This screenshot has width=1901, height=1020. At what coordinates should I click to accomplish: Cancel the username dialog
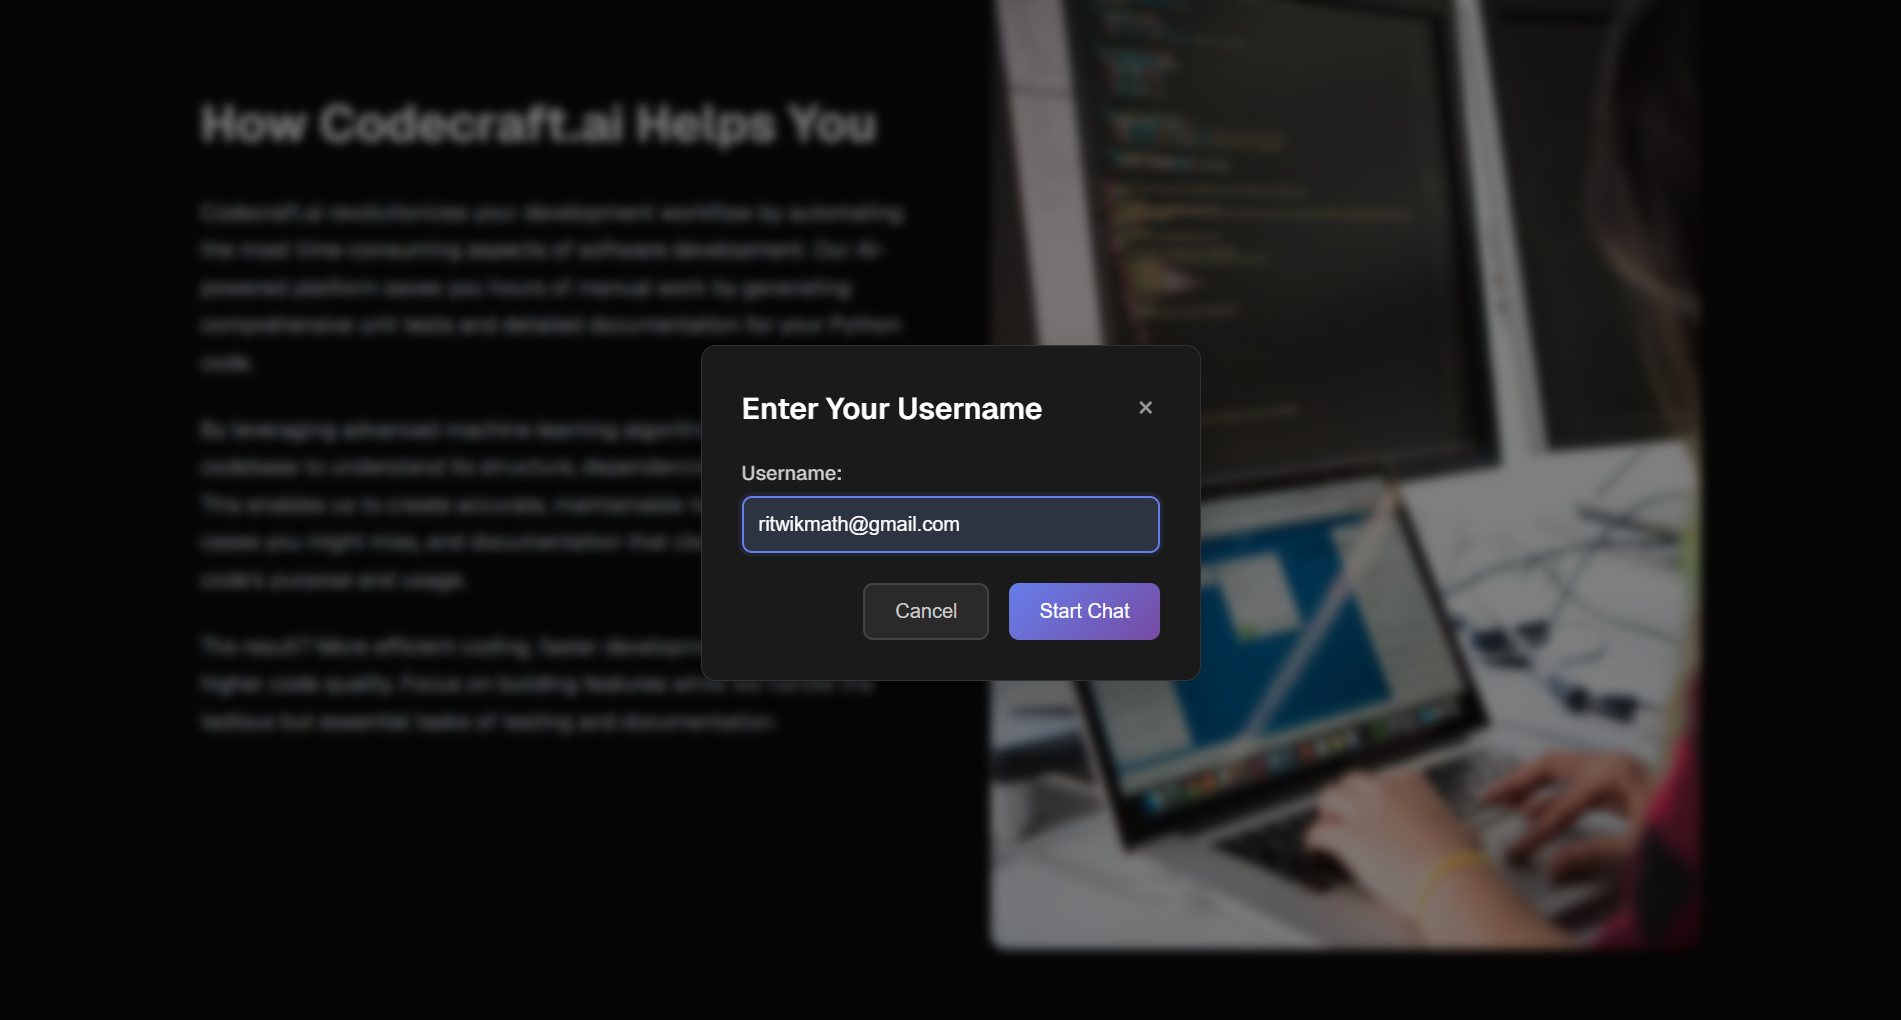click(x=926, y=611)
